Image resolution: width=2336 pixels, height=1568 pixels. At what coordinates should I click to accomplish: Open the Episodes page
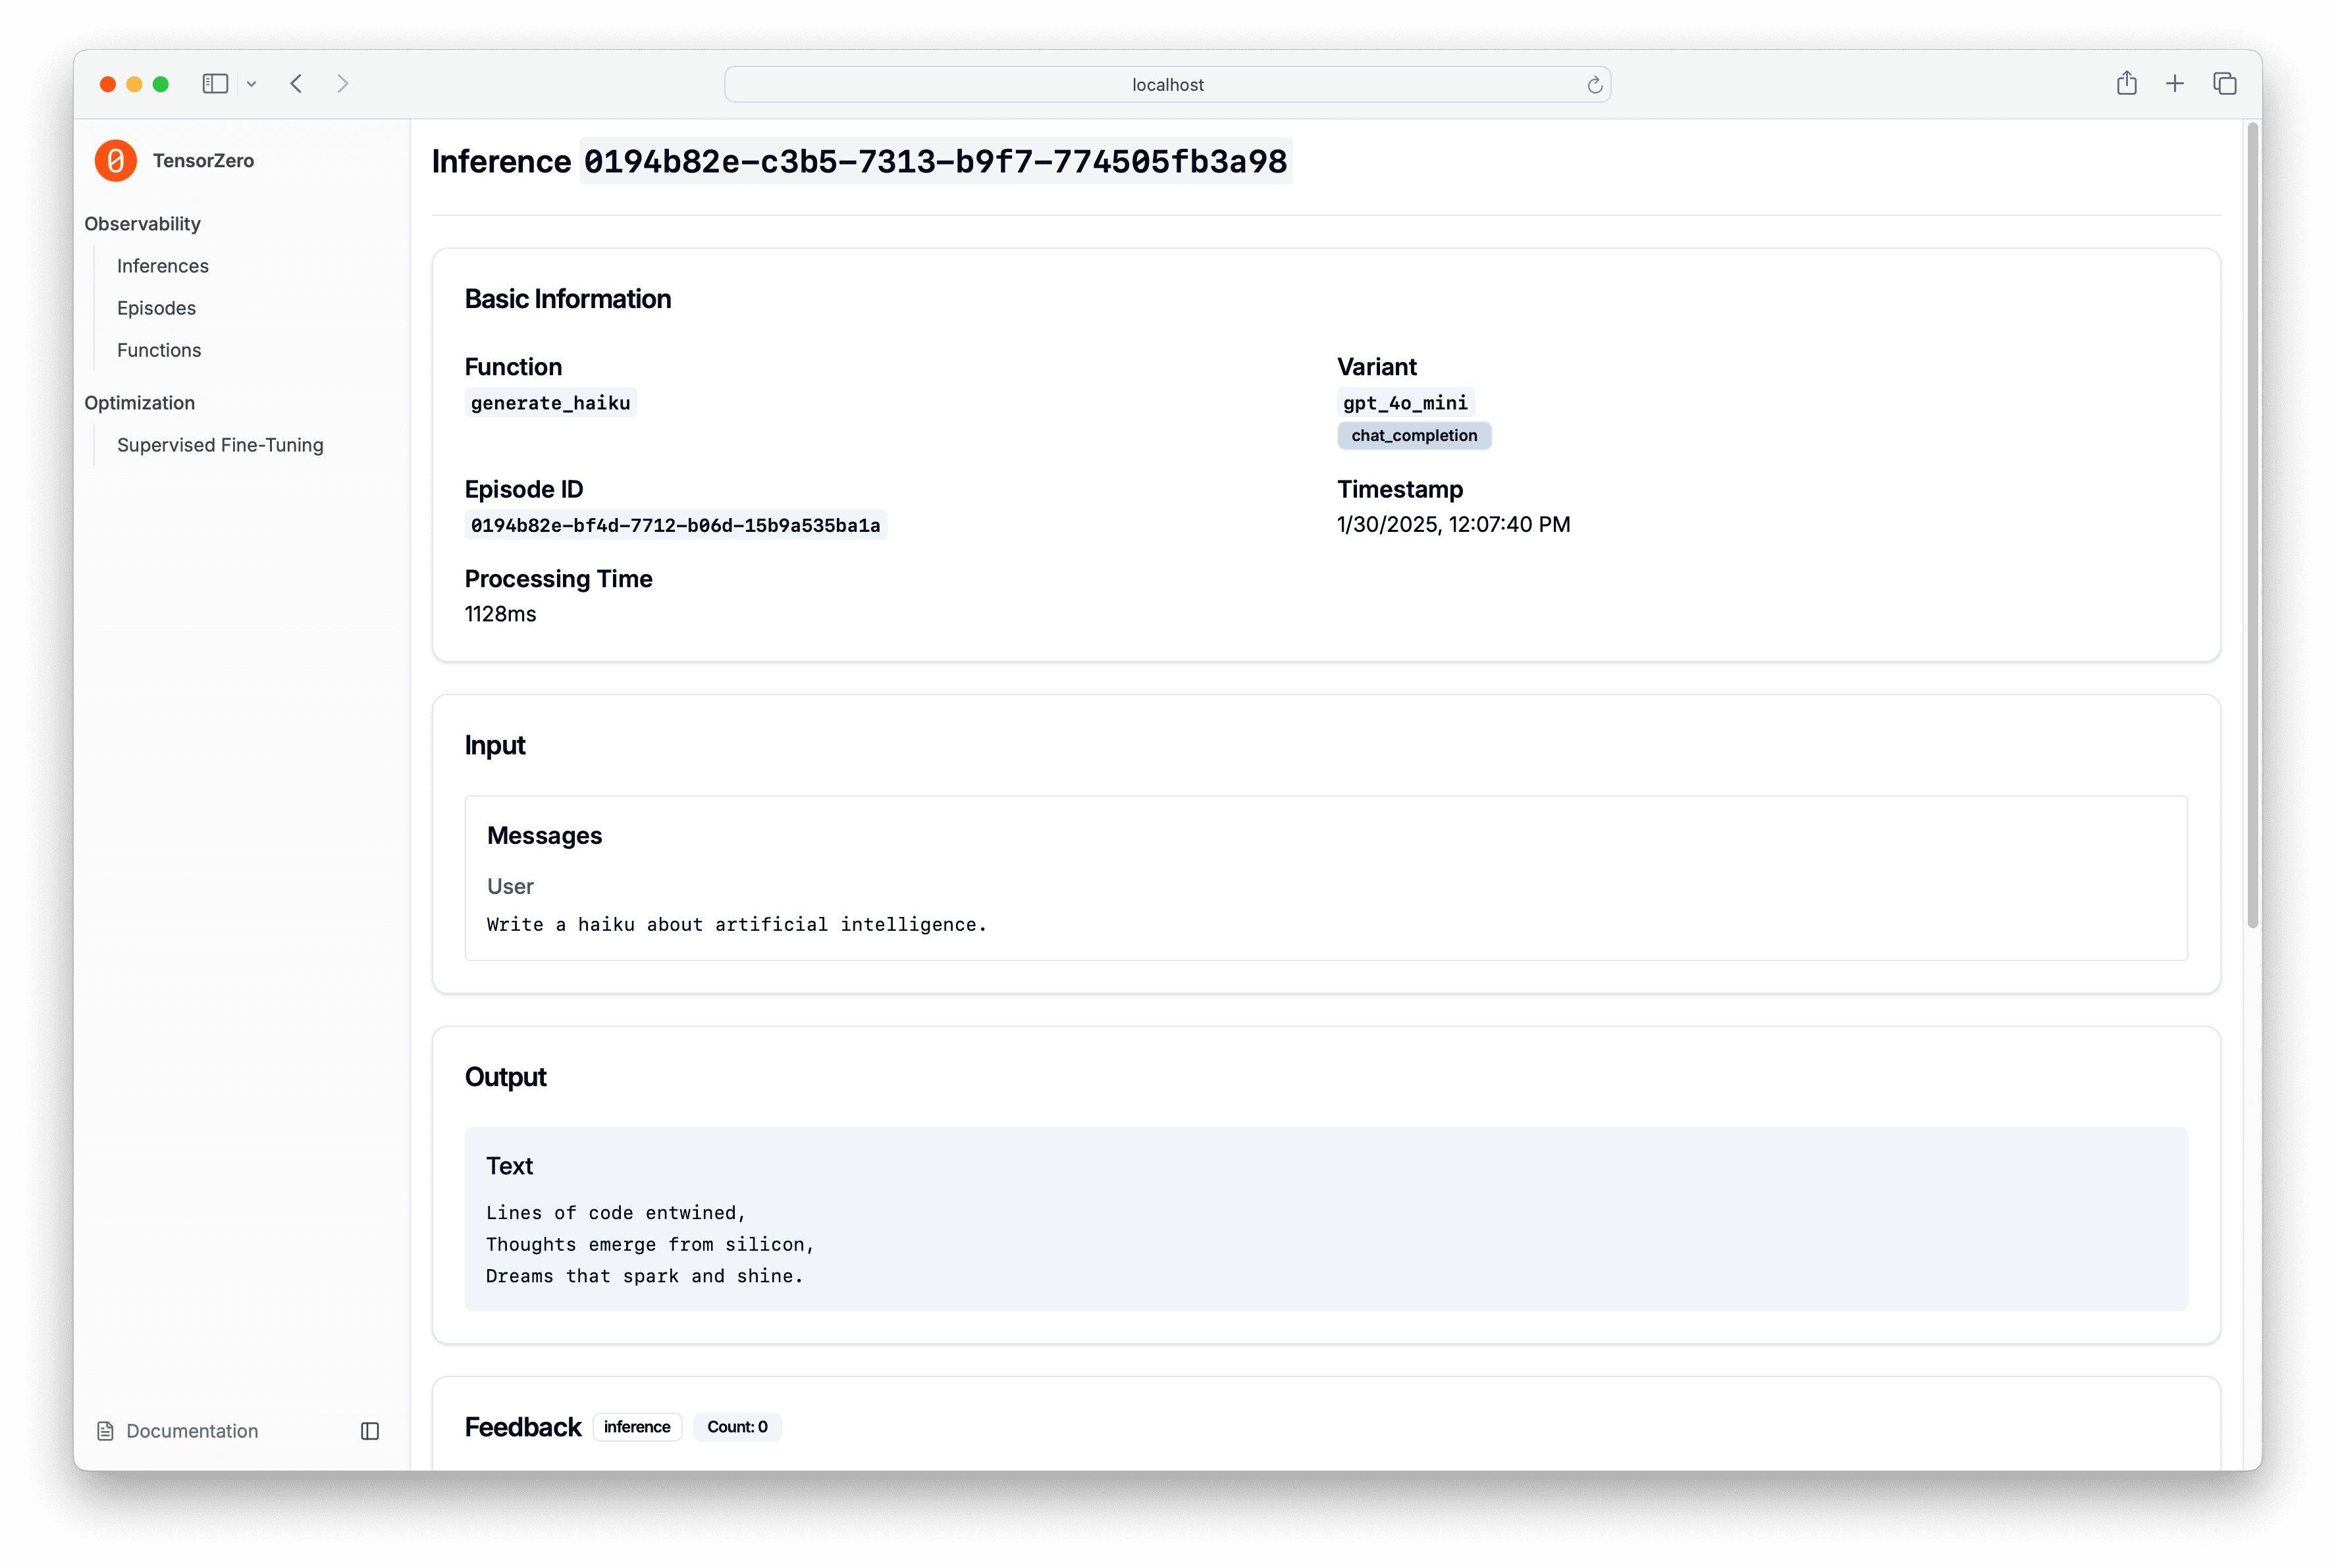click(156, 308)
